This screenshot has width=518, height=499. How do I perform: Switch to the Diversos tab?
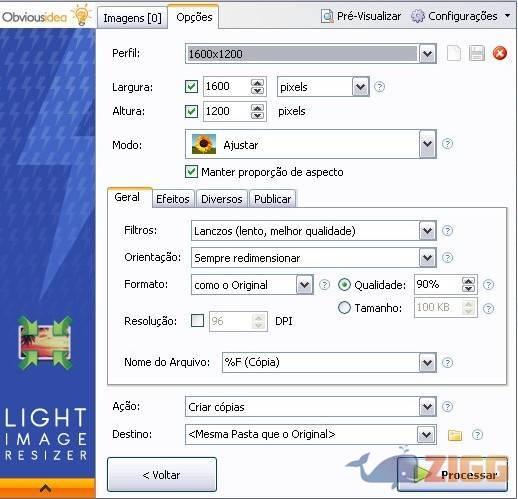[222, 199]
